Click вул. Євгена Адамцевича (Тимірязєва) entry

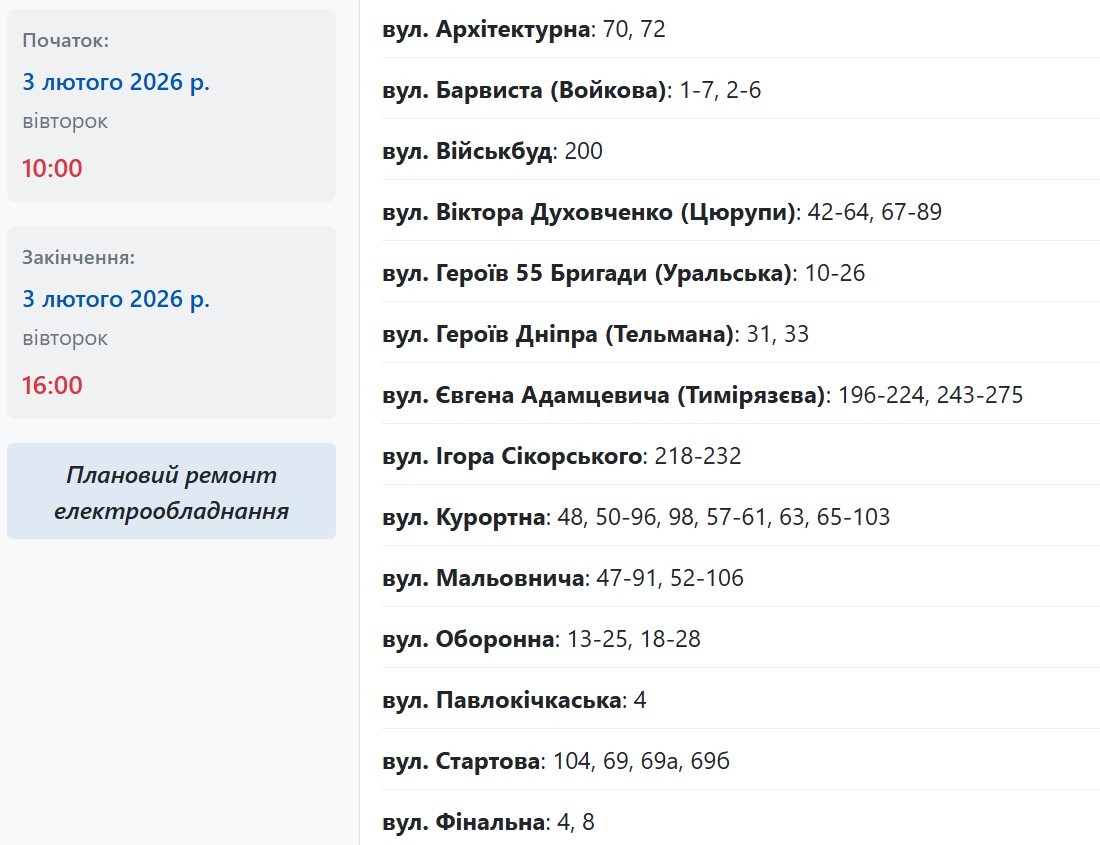pyautogui.click(x=702, y=396)
